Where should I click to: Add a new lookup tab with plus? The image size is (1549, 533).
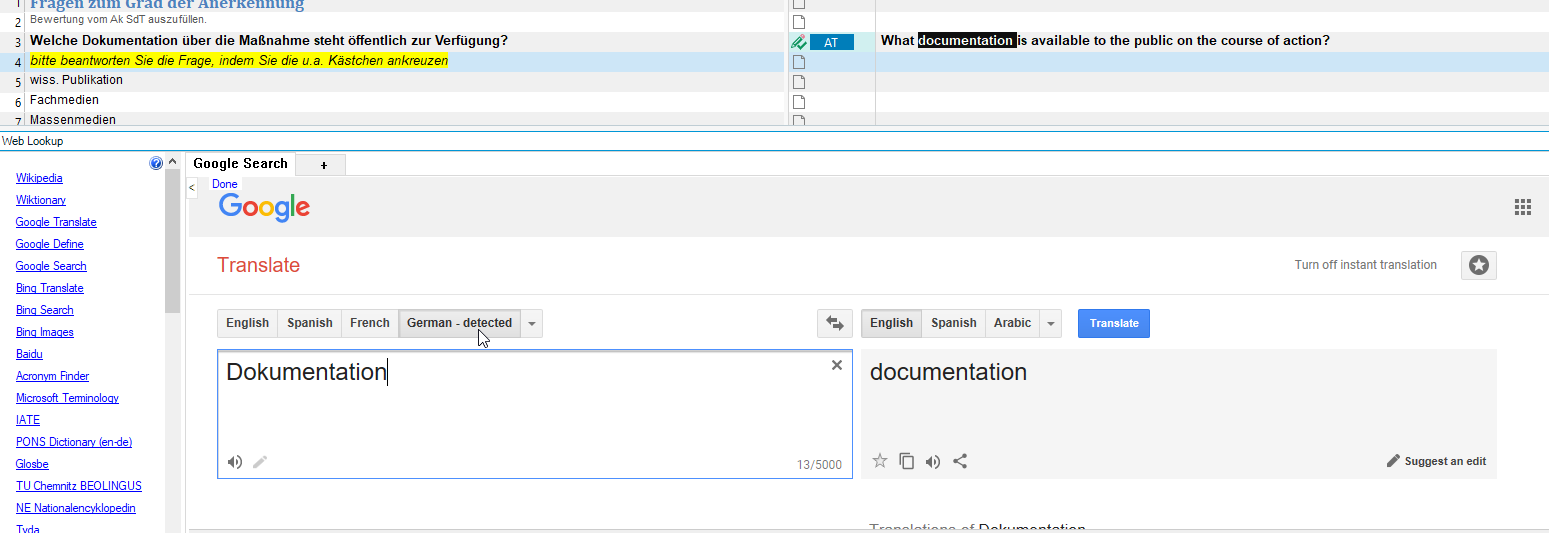(323, 165)
